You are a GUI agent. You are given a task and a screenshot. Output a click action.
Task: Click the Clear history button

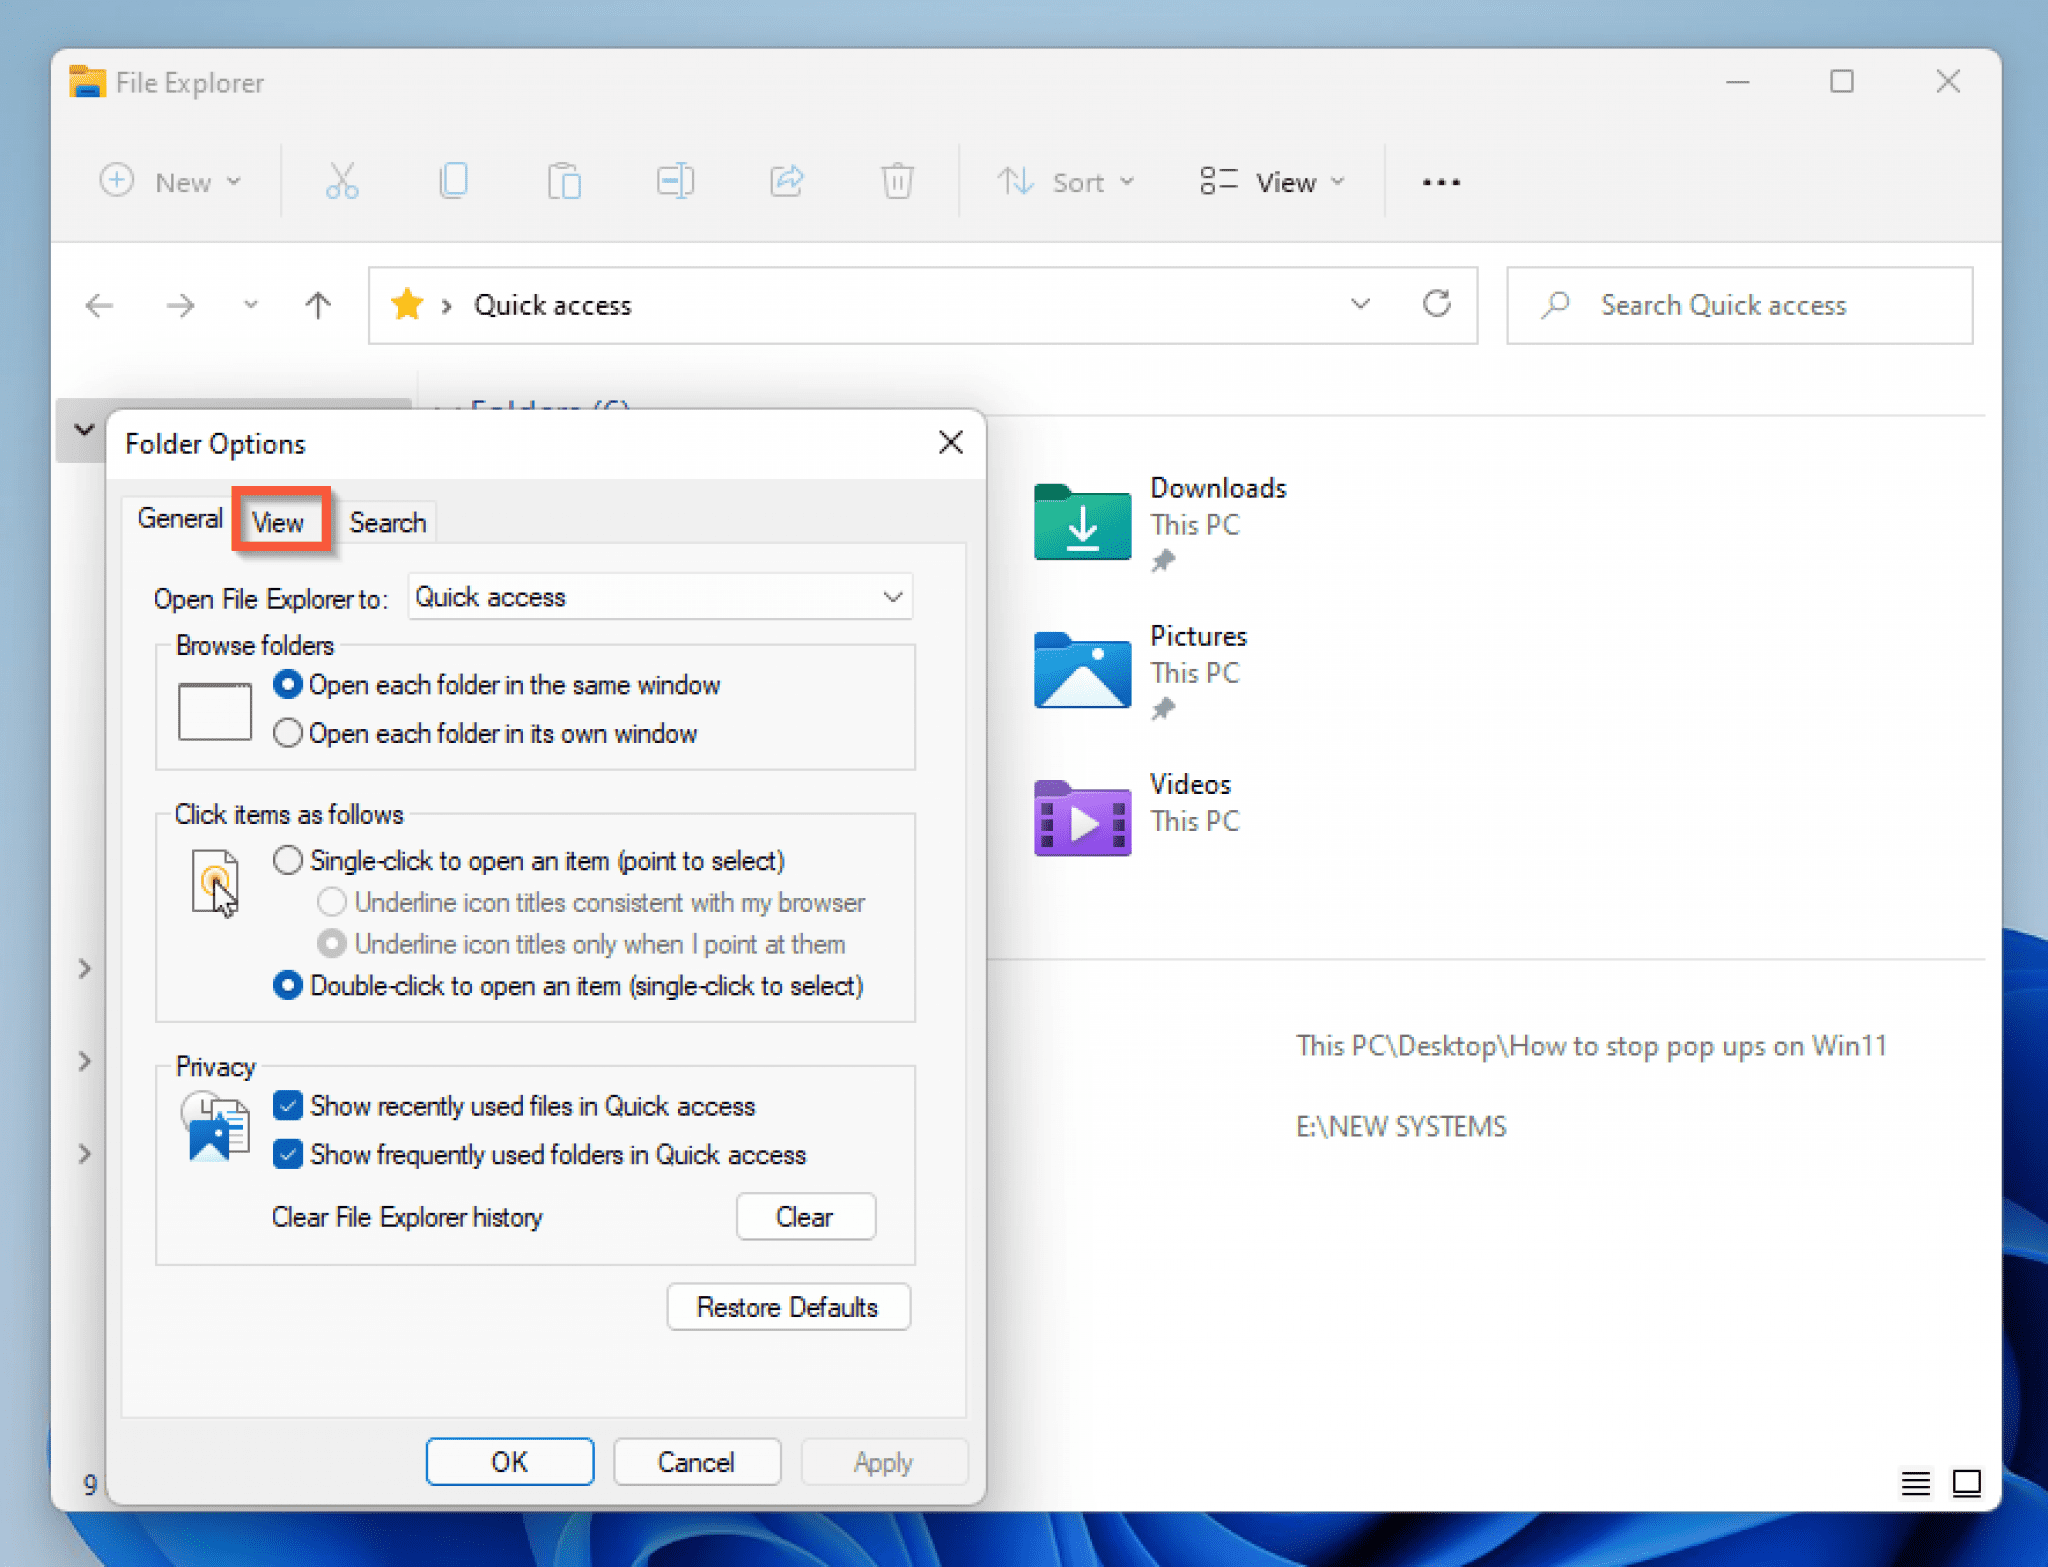tap(806, 1217)
